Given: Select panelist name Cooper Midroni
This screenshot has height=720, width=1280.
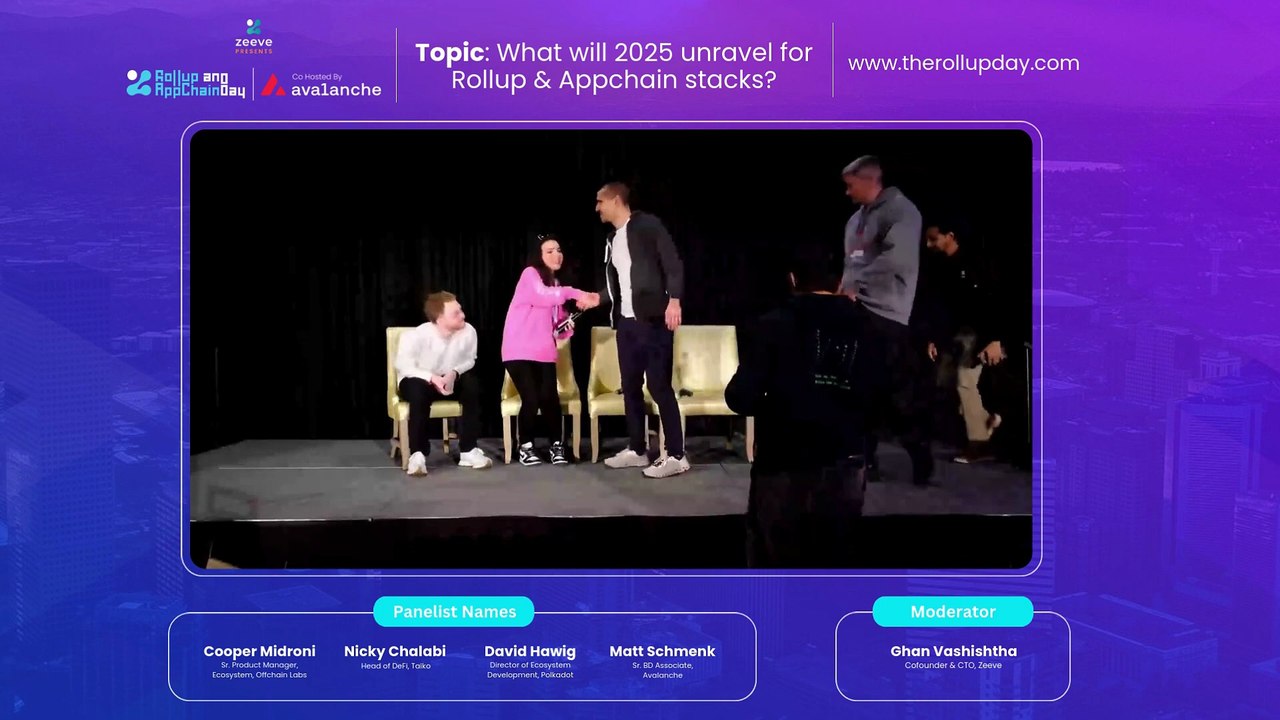Looking at the screenshot, I should tap(259, 651).
